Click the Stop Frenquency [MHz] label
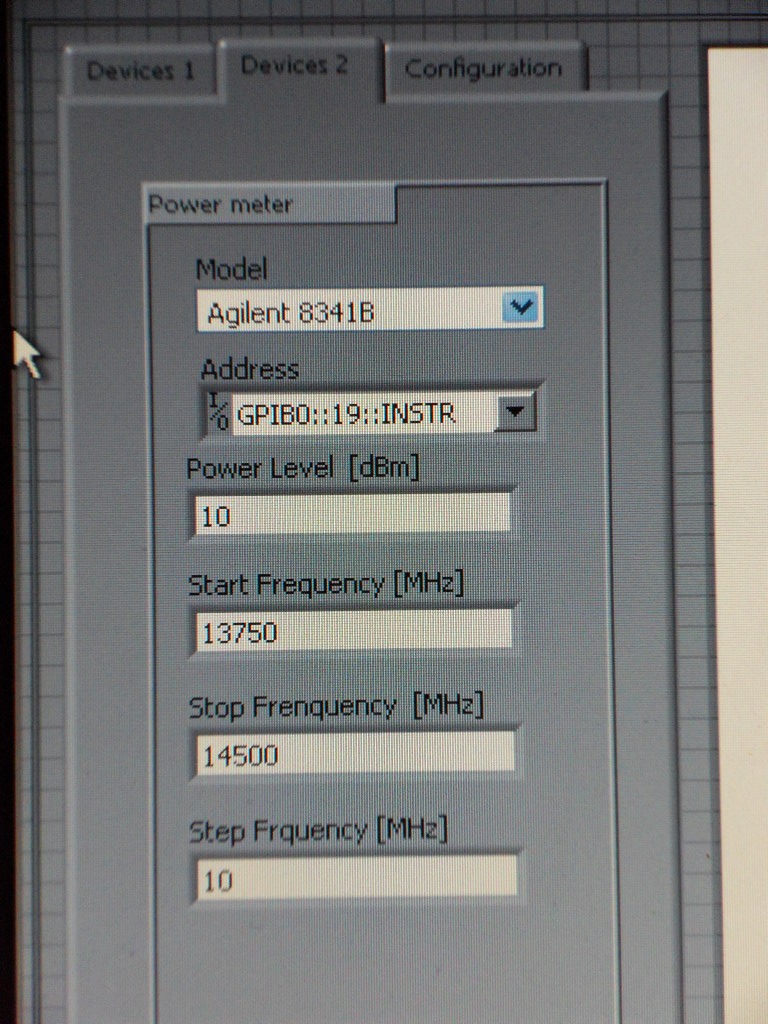This screenshot has height=1024, width=768. click(x=336, y=707)
